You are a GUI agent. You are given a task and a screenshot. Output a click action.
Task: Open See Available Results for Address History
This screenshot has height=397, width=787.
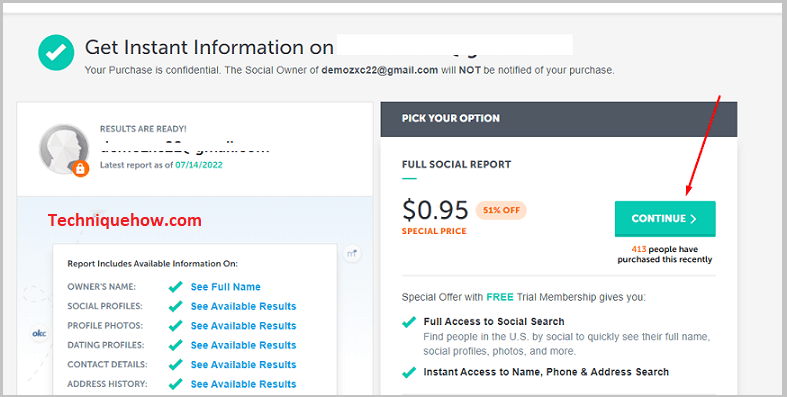243,384
